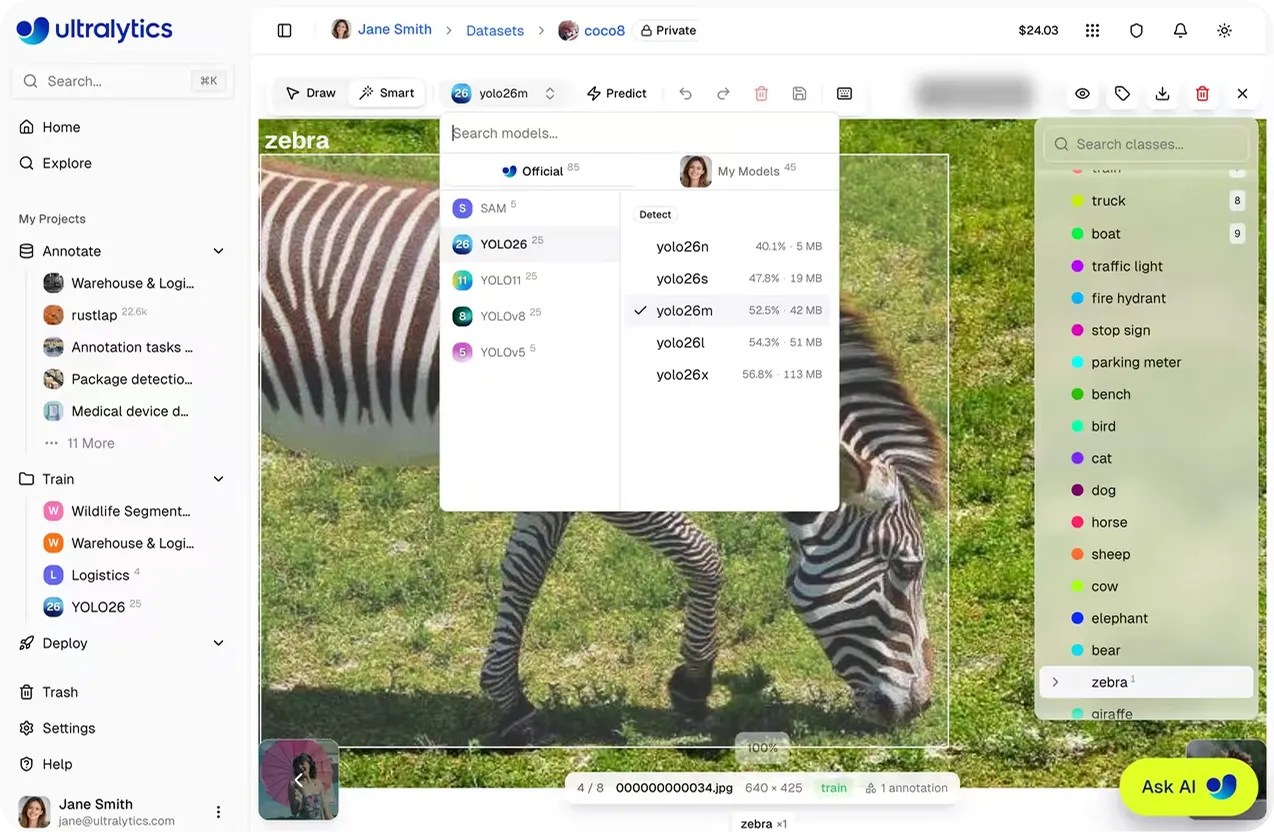This screenshot has width=1274, height=832.
Task: Toggle light/dark theme sun icon
Action: [x=1224, y=30]
